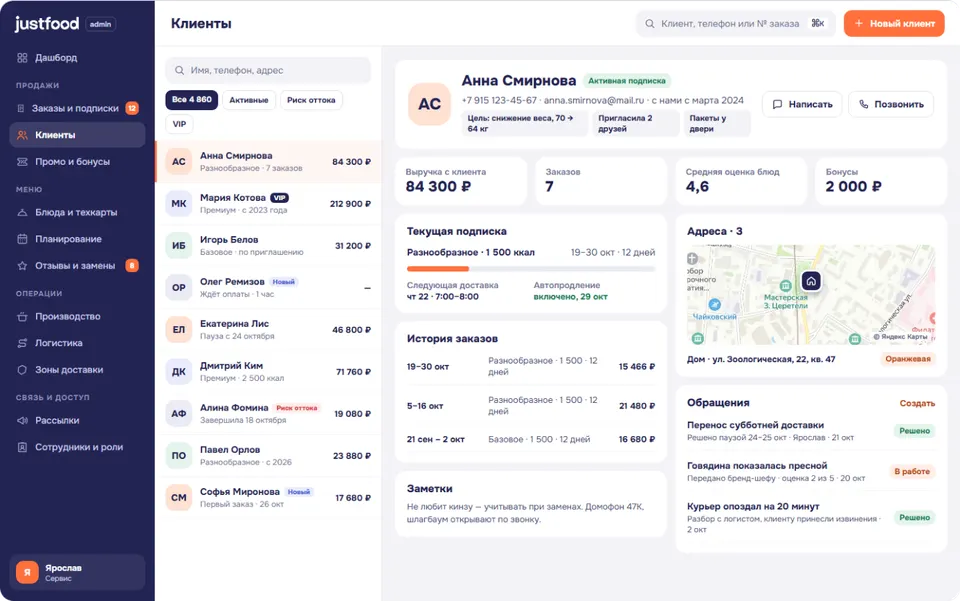
Task: Click the Пакеты у двери tag
Action: click(x=716, y=124)
